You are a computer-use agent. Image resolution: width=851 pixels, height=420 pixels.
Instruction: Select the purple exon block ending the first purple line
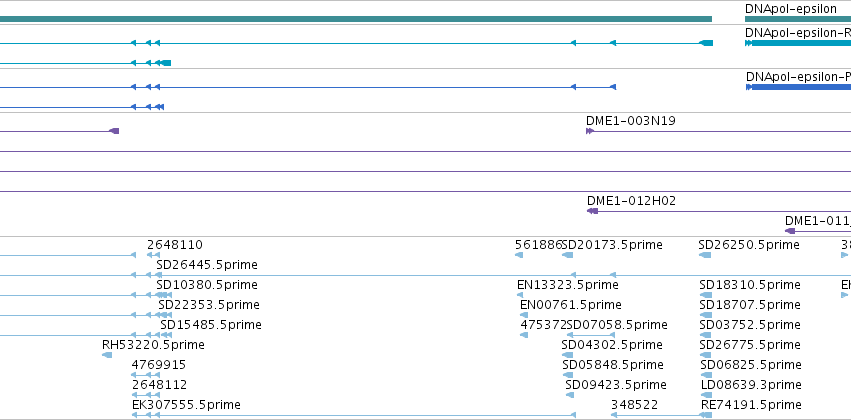pos(114,131)
